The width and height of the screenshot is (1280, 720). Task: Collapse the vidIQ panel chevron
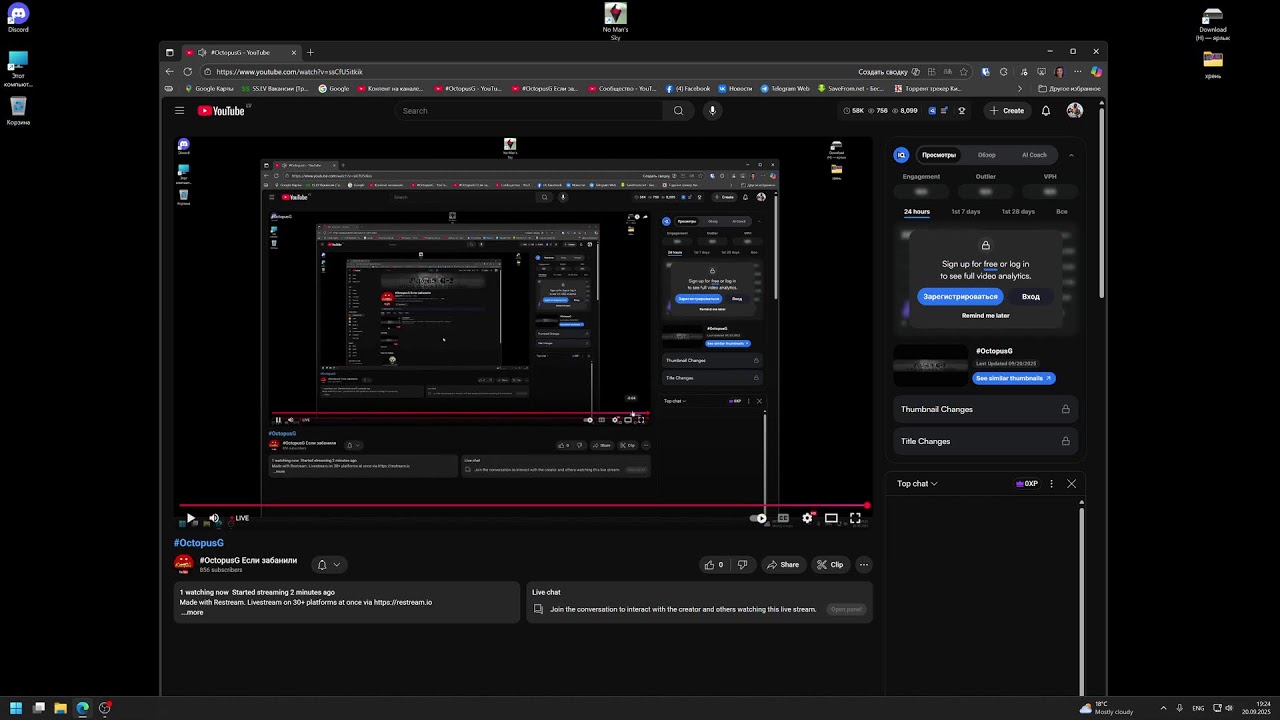click(1071, 155)
